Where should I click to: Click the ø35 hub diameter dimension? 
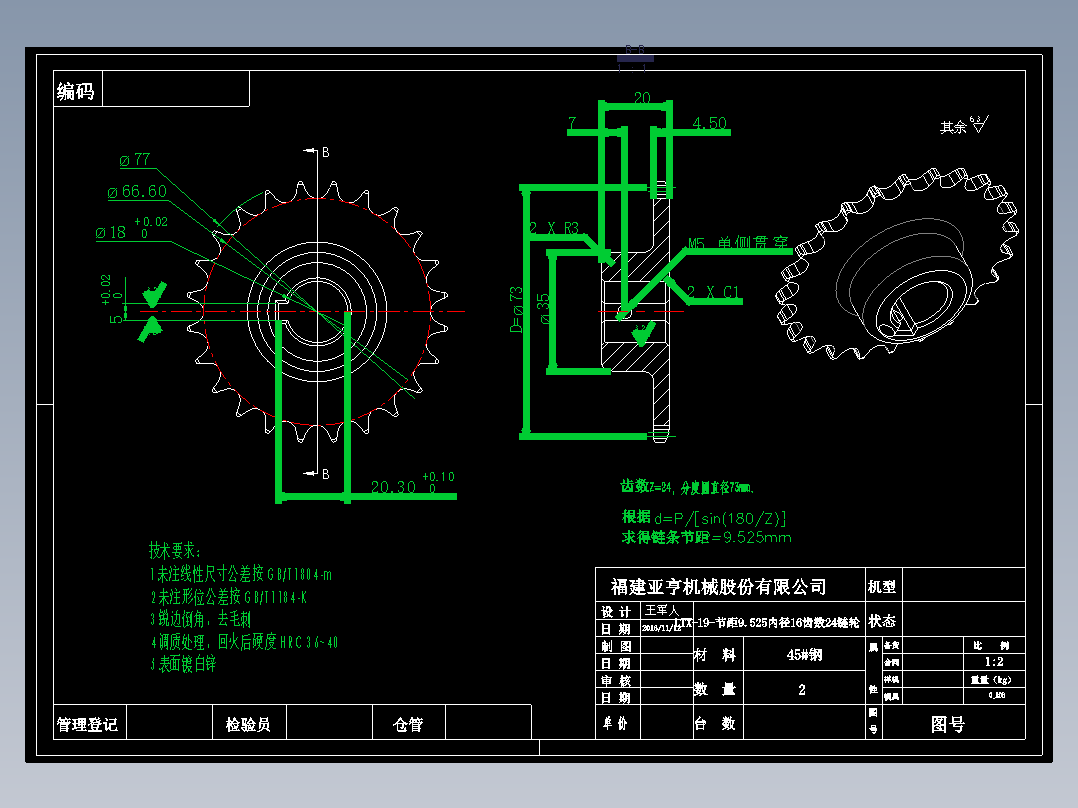[544, 309]
